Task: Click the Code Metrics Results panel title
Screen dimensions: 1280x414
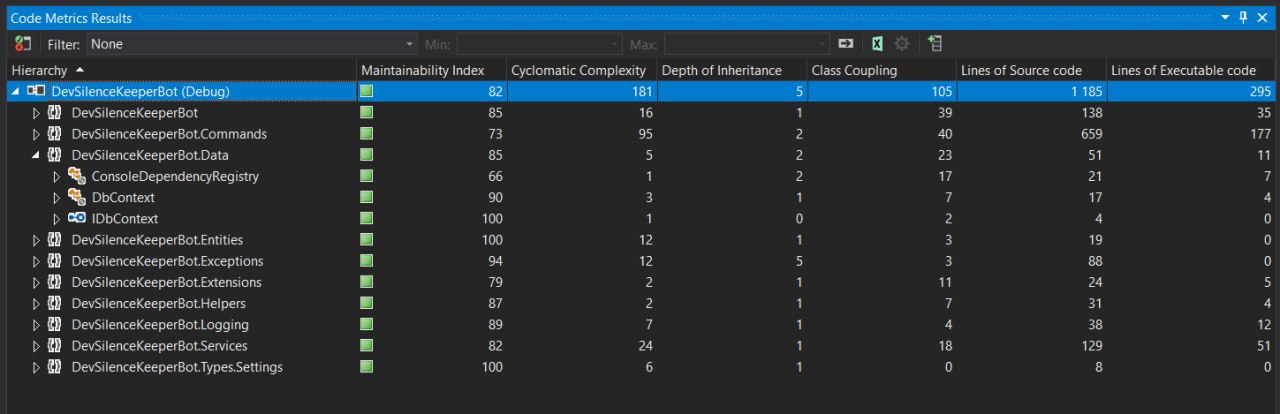Action: (71, 18)
